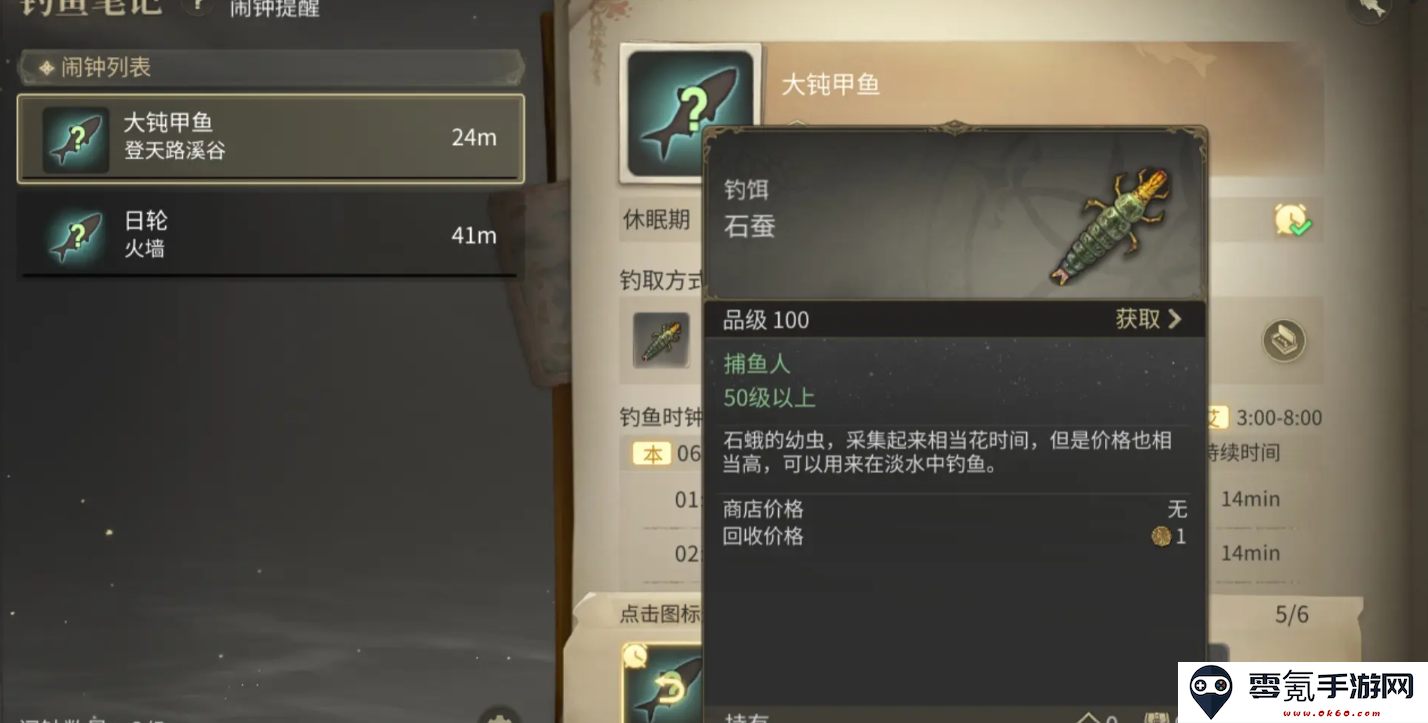Open the question mark help icon near 钓鱼笔记
The image size is (1428, 723).
click(x=197, y=6)
